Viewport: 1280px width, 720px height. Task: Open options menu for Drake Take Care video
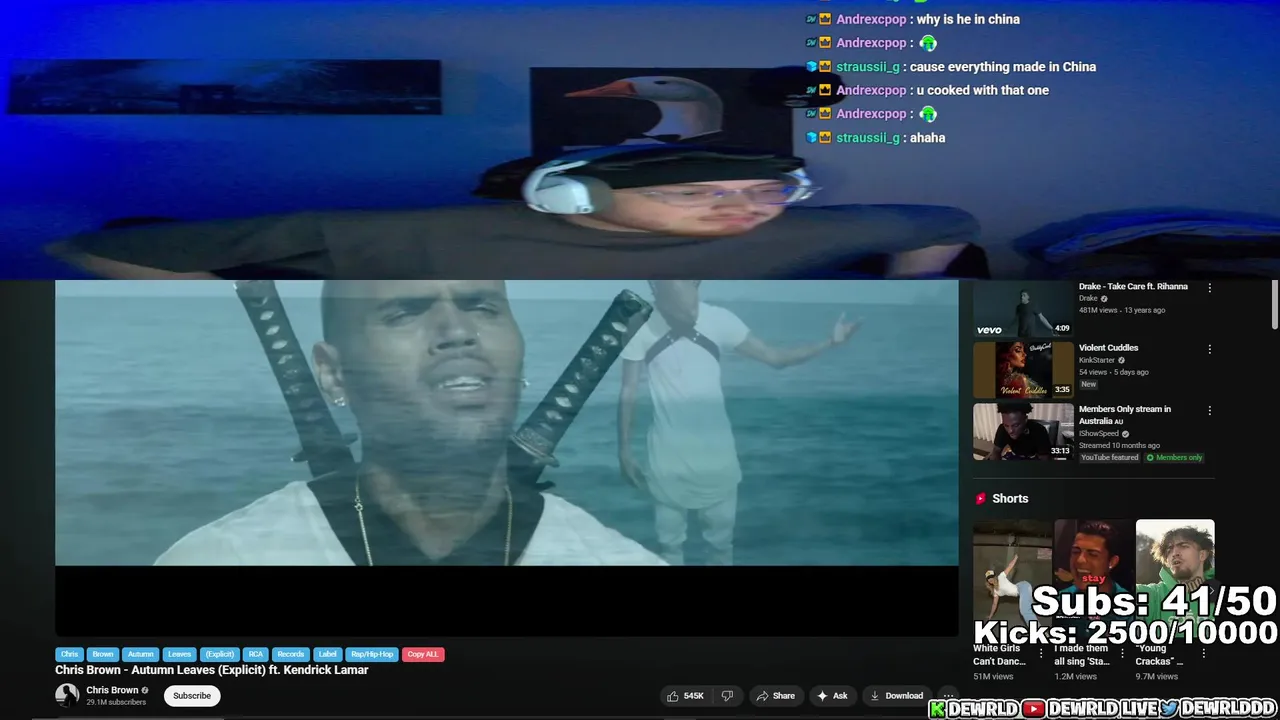click(1209, 288)
